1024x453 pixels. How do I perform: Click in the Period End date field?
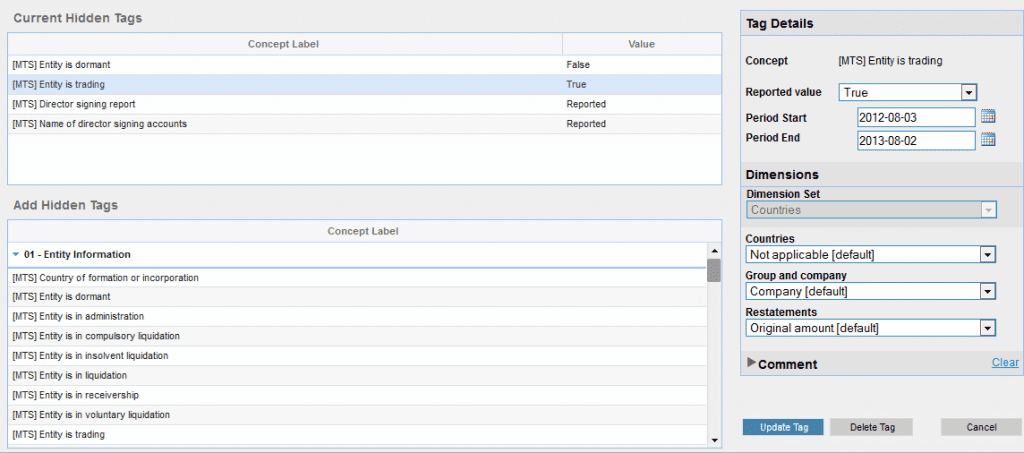pos(915,140)
